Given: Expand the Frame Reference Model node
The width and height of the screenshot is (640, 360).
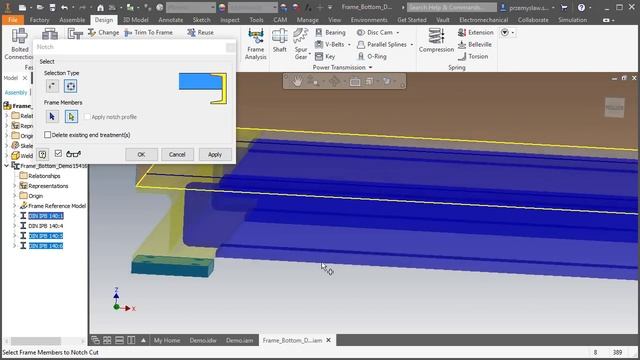Looking at the screenshot, I should pyautogui.click(x=14, y=206).
